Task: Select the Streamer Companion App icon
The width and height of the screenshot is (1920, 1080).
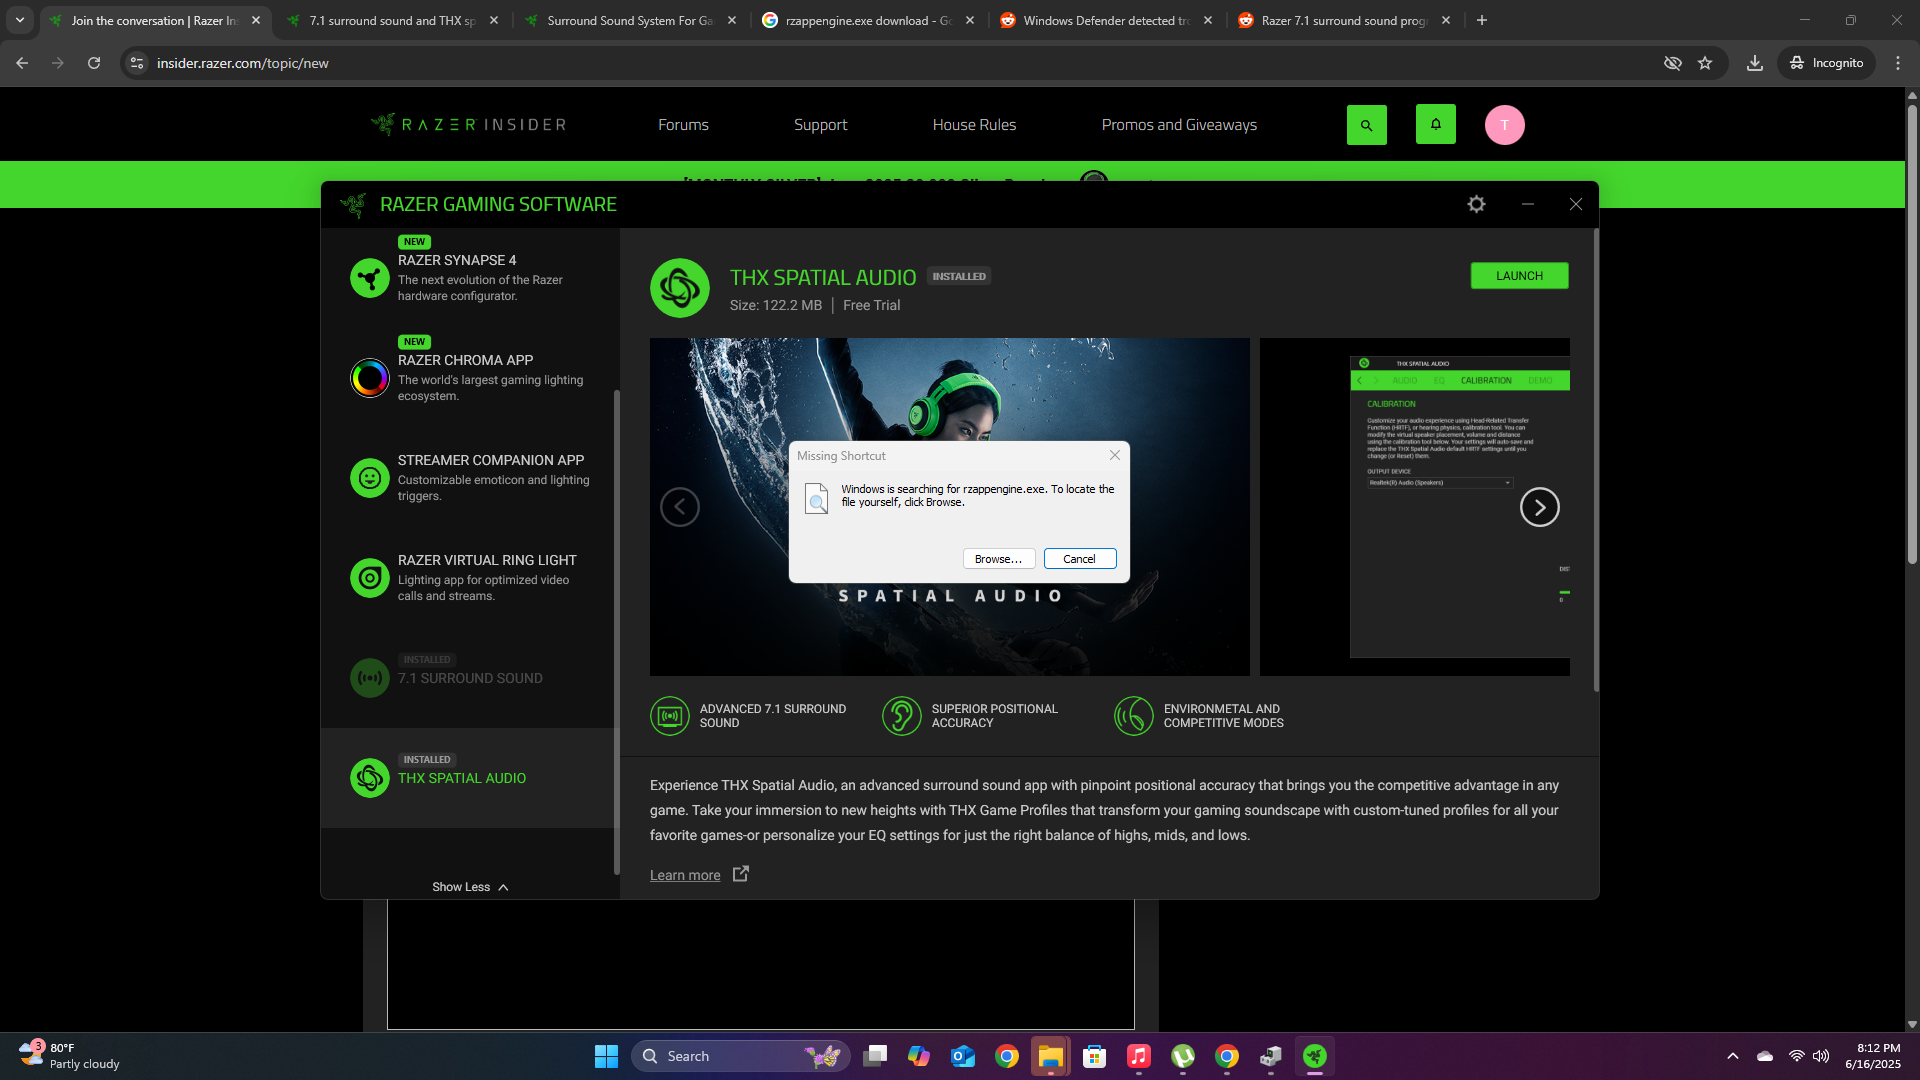Action: coord(370,478)
